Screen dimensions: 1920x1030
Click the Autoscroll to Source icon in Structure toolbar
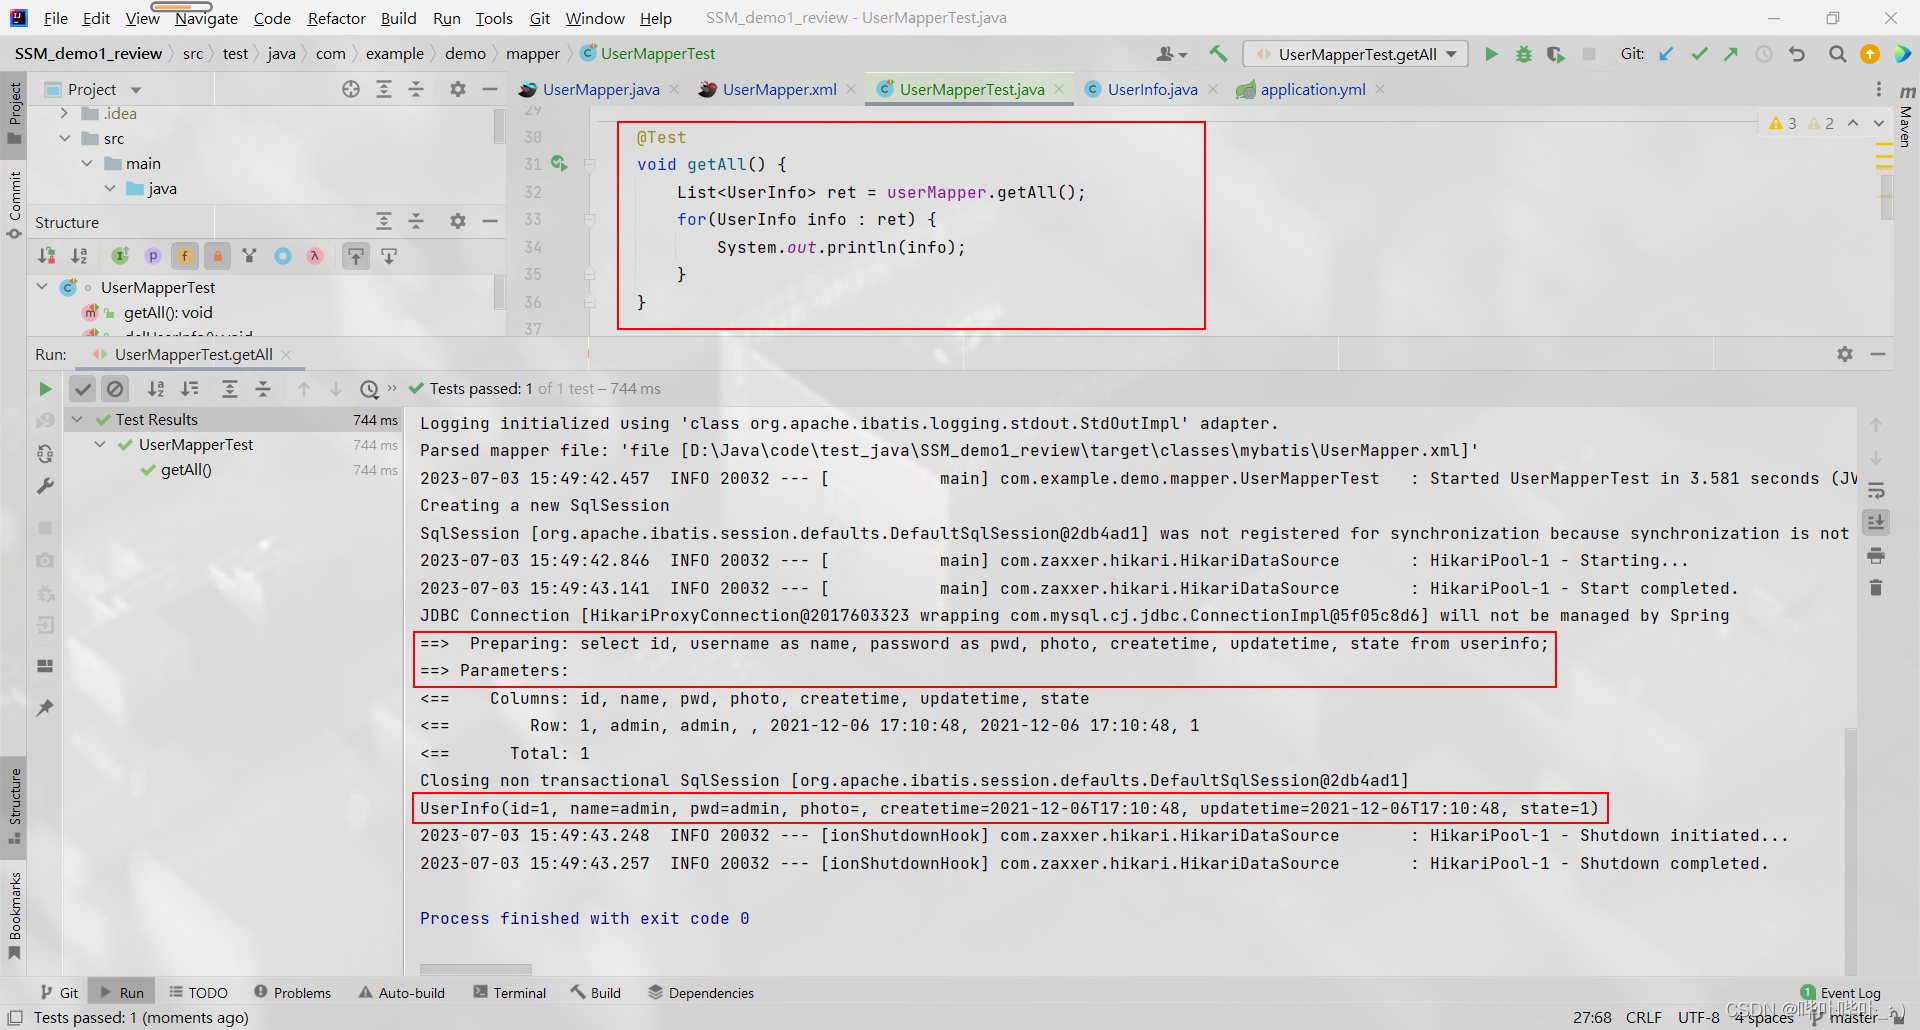pyautogui.click(x=356, y=256)
